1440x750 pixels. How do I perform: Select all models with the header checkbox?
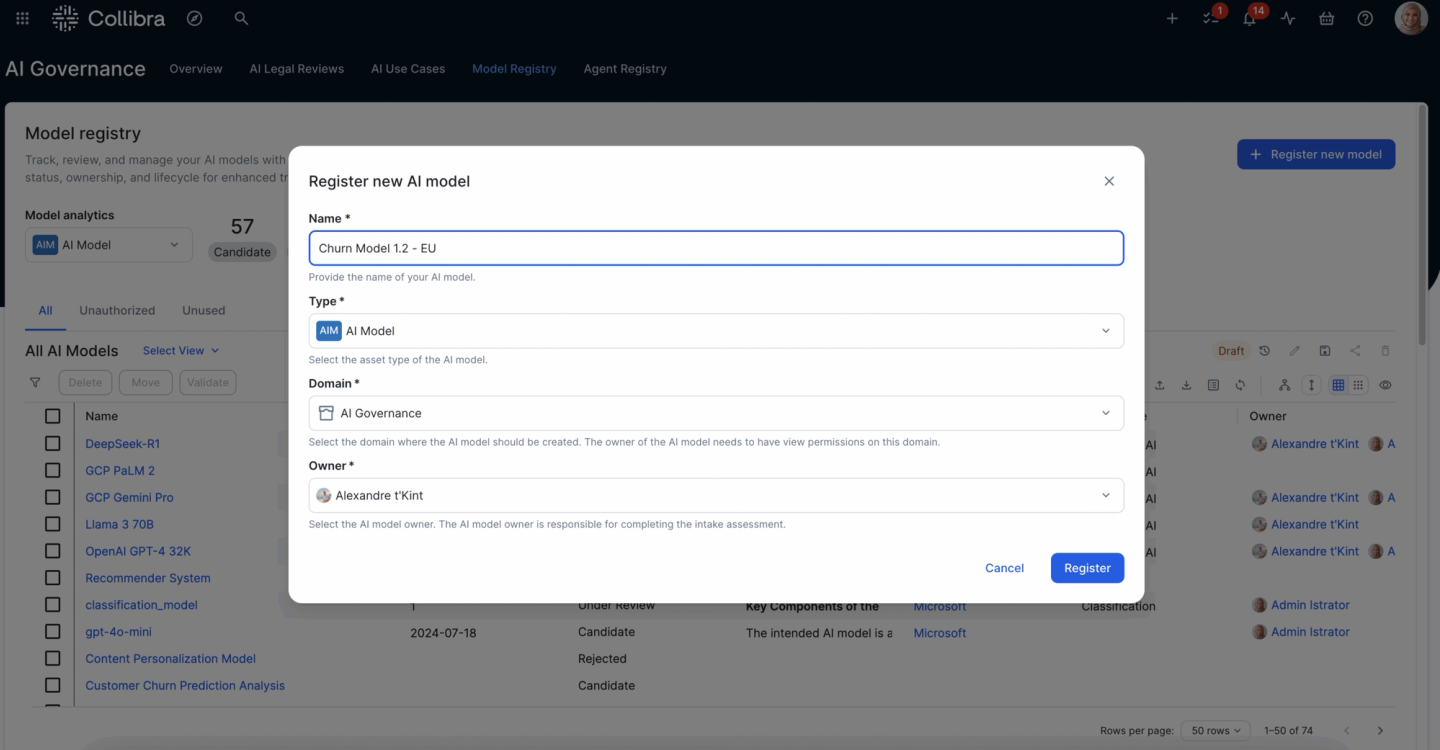tap(54, 415)
